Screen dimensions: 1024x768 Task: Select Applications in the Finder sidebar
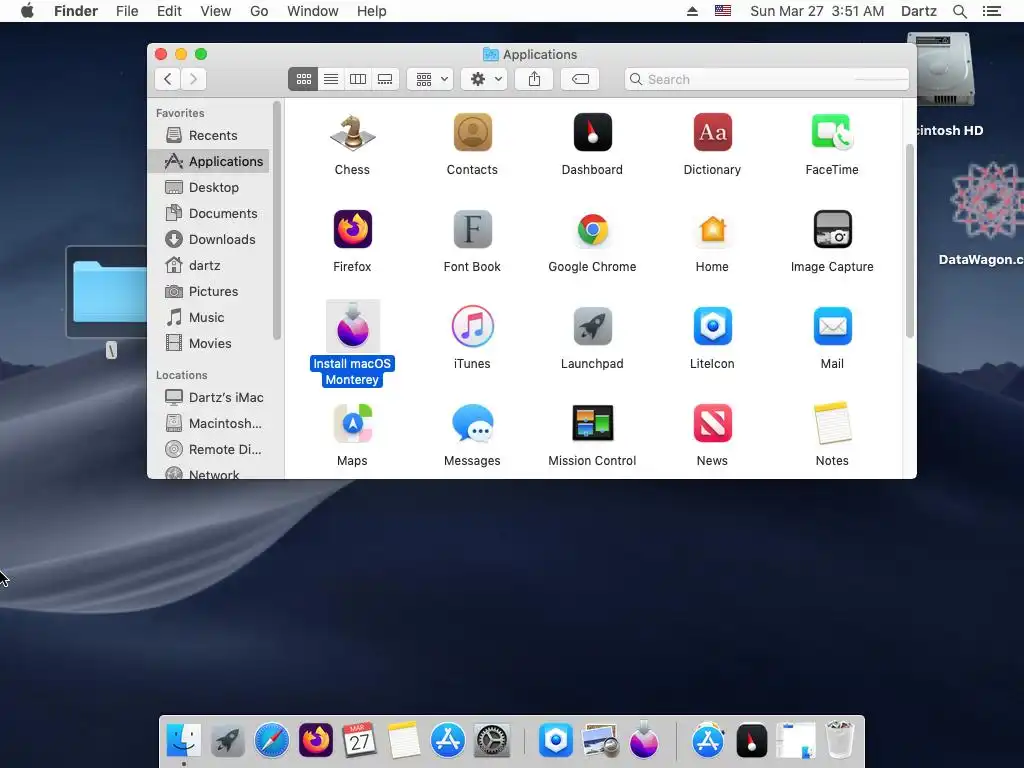(208, 161)
